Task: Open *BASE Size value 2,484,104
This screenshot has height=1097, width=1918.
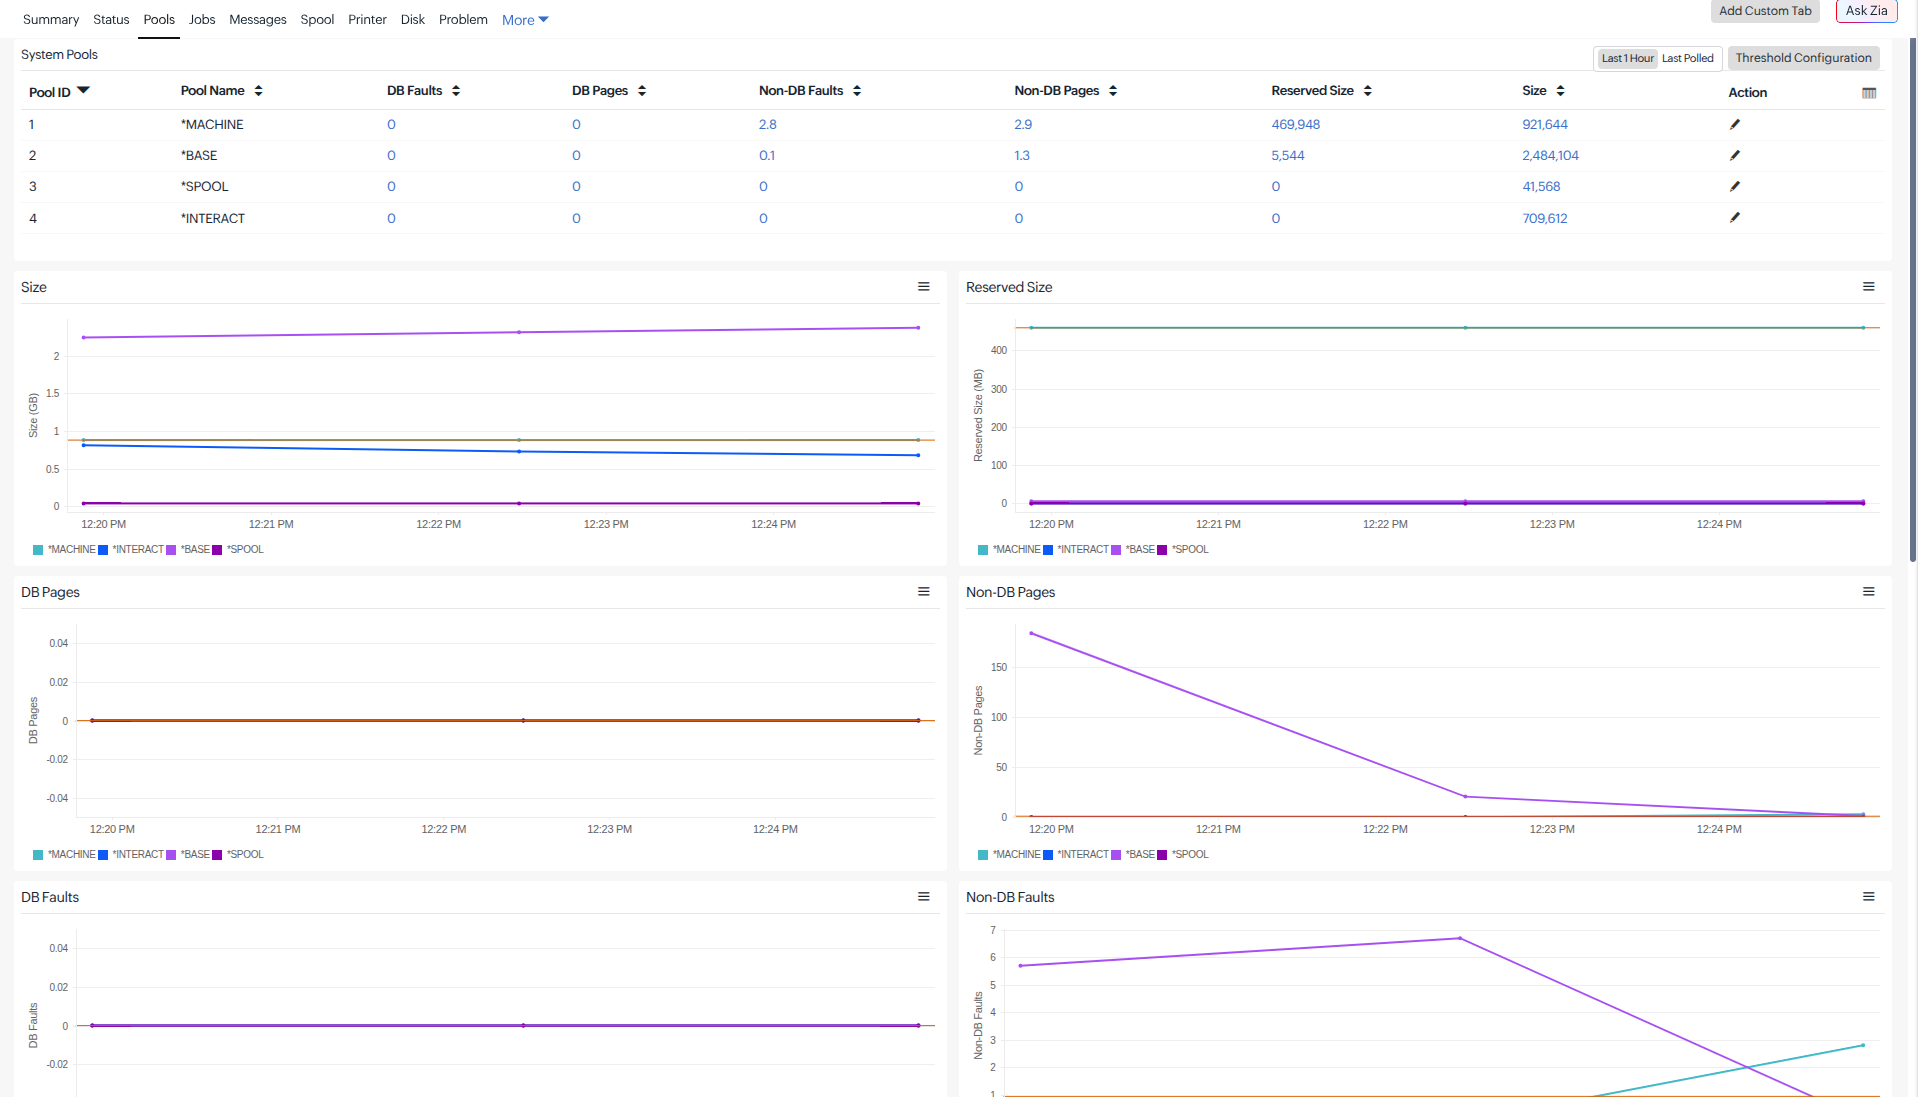Action: (x=1550, y=155)
